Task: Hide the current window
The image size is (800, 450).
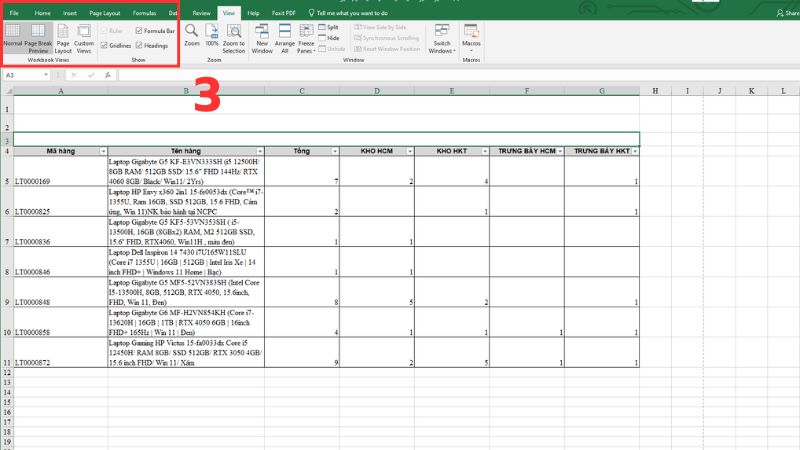Action: 329,38
